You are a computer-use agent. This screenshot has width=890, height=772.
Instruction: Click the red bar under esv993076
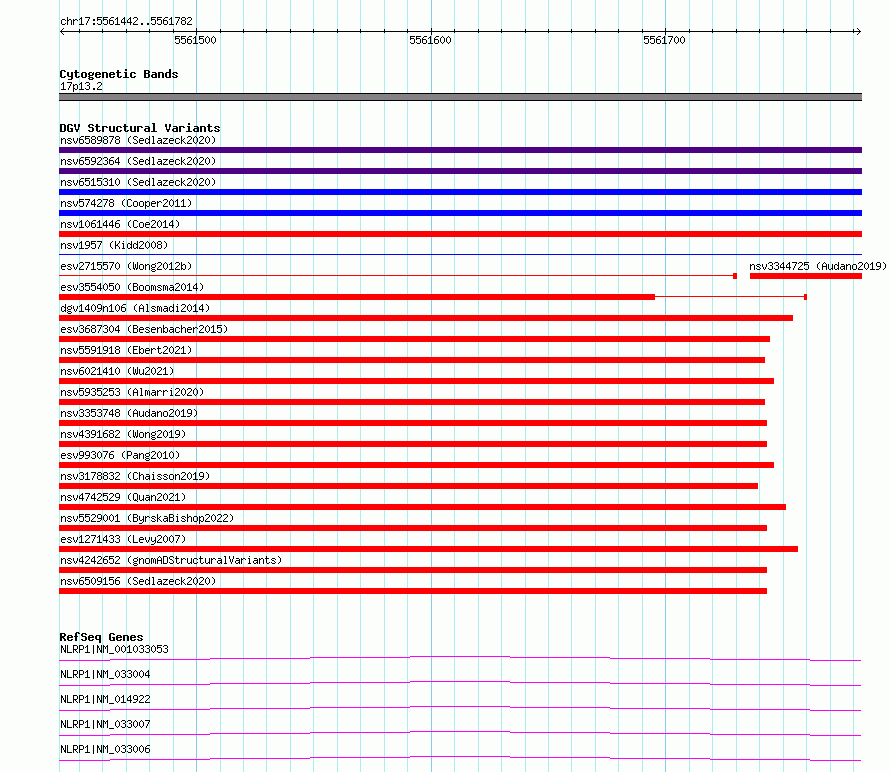(x=417, y=465)
